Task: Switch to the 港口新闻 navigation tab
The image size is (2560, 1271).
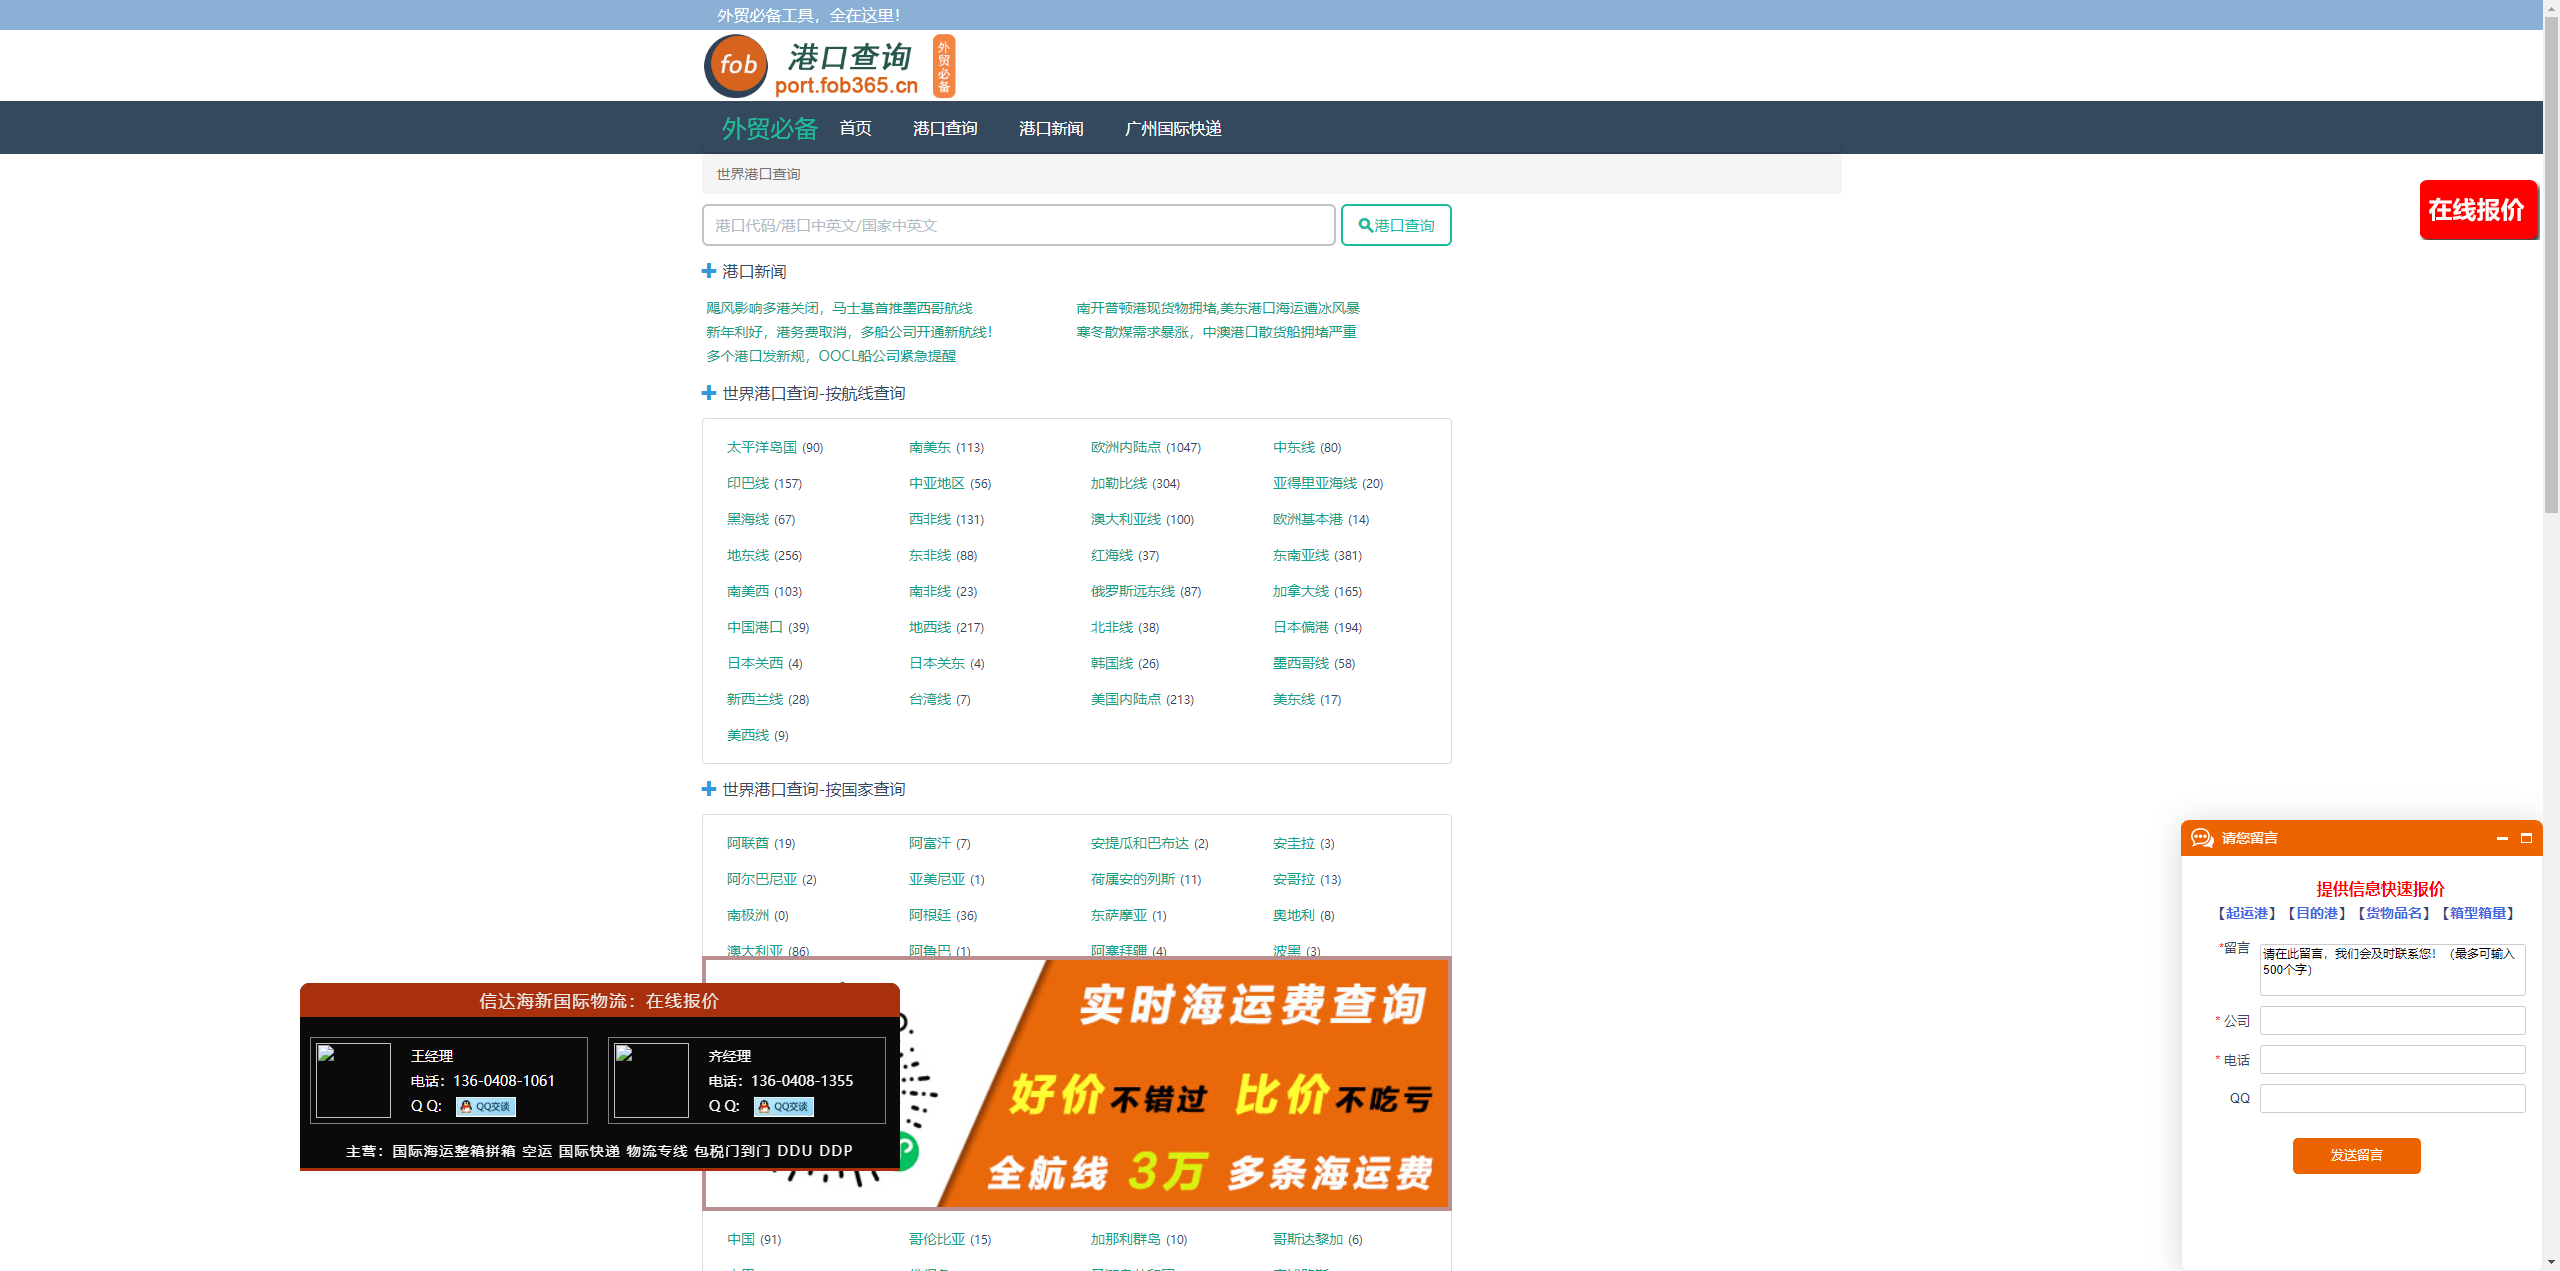Action: point(1050,128)
